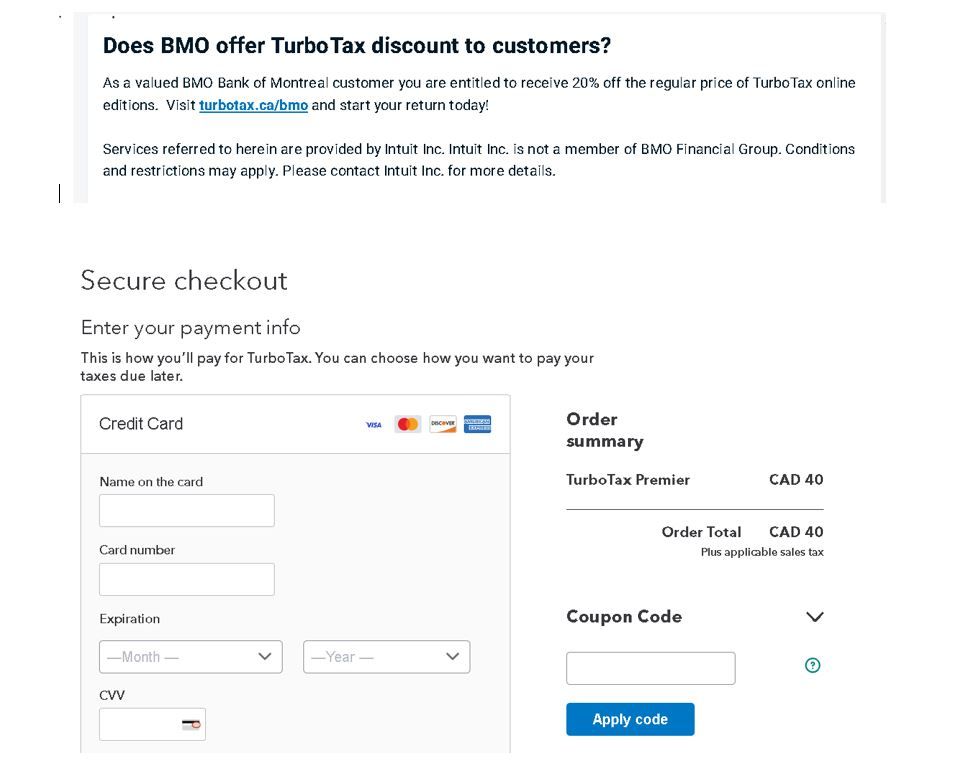This screenshot has height=764, width=977.
Task: Focus the Name on the card field
Action: 186,510
